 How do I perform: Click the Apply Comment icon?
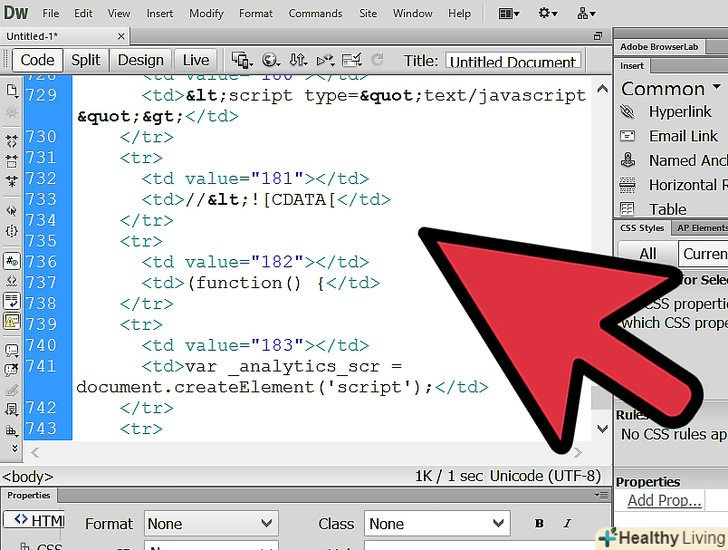click(x=12, y=350)
